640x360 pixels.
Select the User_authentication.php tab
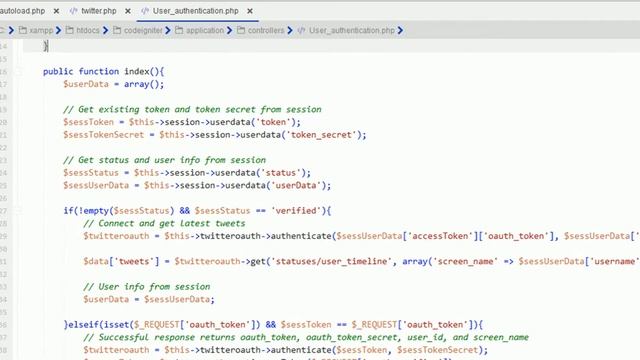196,11
